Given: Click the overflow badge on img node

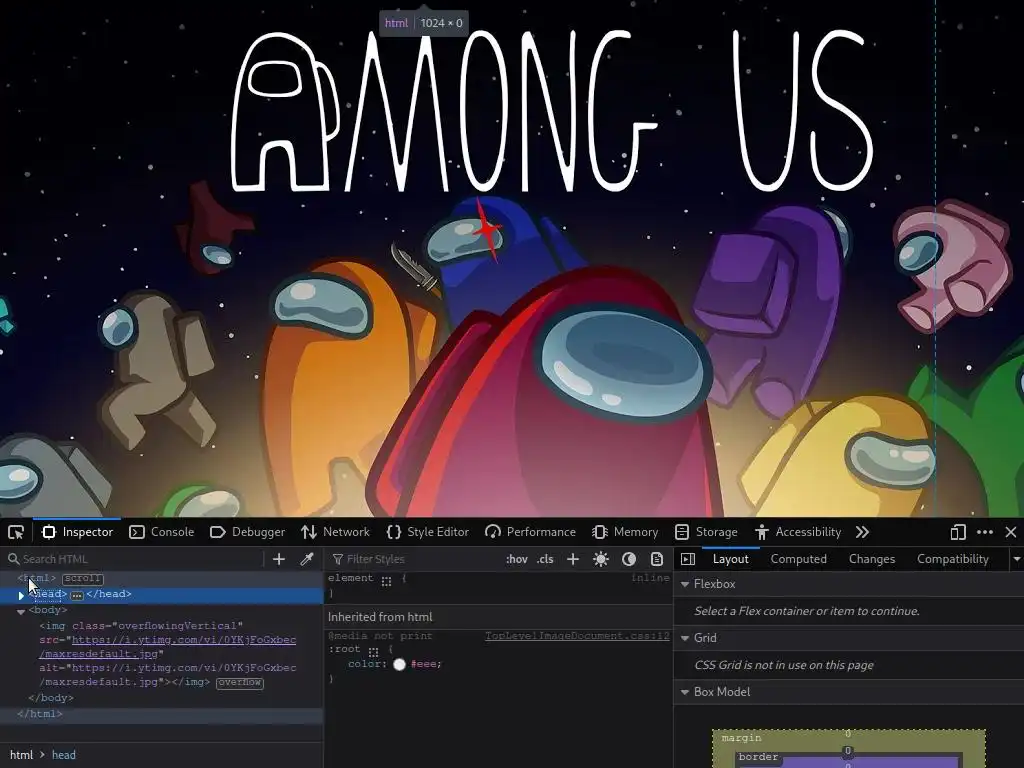Looking at the screenshot, I should 240,682.
